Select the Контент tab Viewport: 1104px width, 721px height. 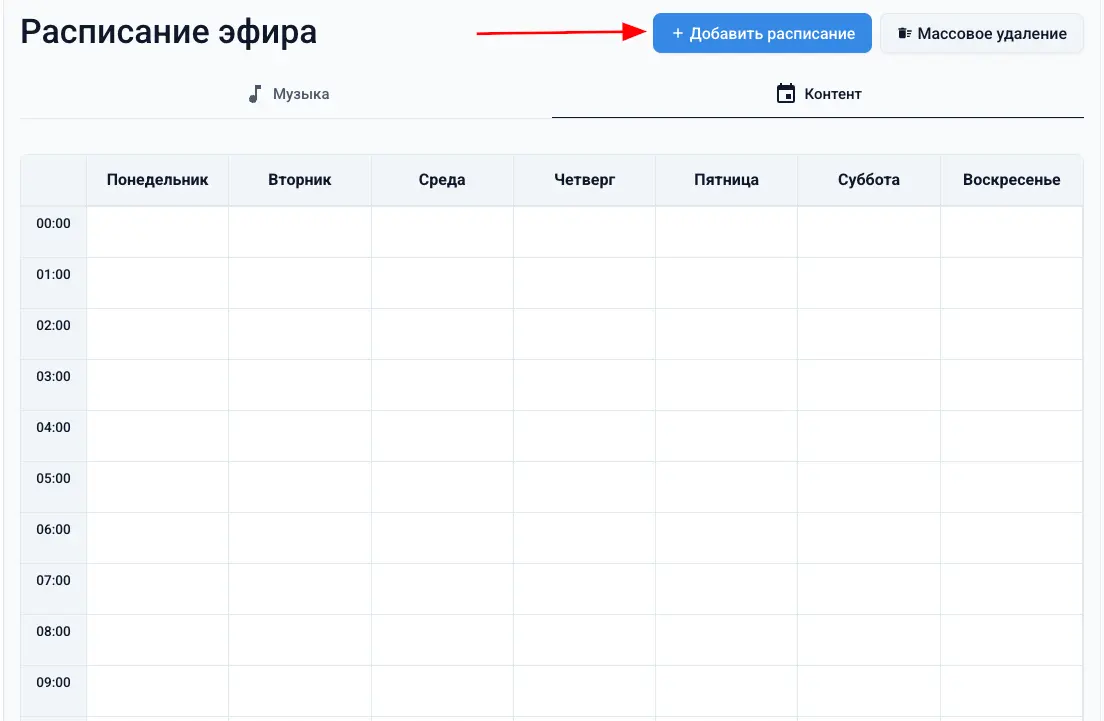click(819, 93)
